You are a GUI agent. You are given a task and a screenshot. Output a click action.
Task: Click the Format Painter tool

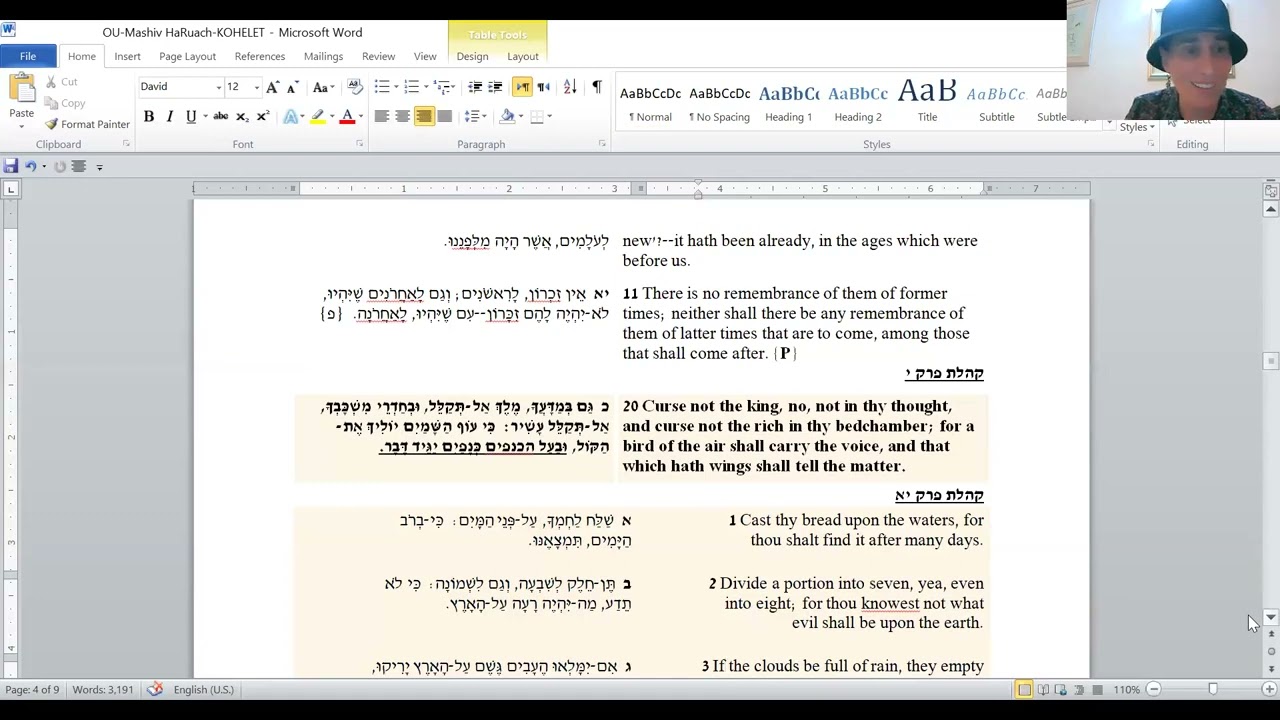[x=87, y=124]
